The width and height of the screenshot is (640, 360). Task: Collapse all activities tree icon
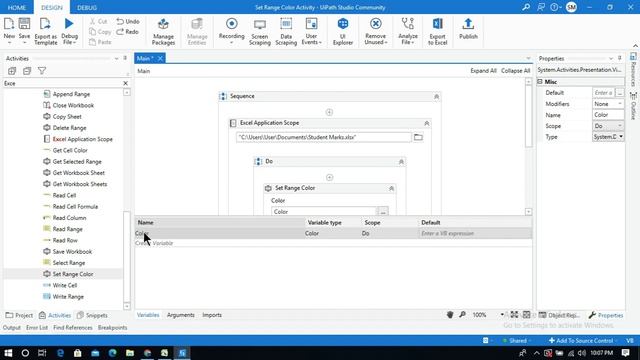[x=27, y=71]
